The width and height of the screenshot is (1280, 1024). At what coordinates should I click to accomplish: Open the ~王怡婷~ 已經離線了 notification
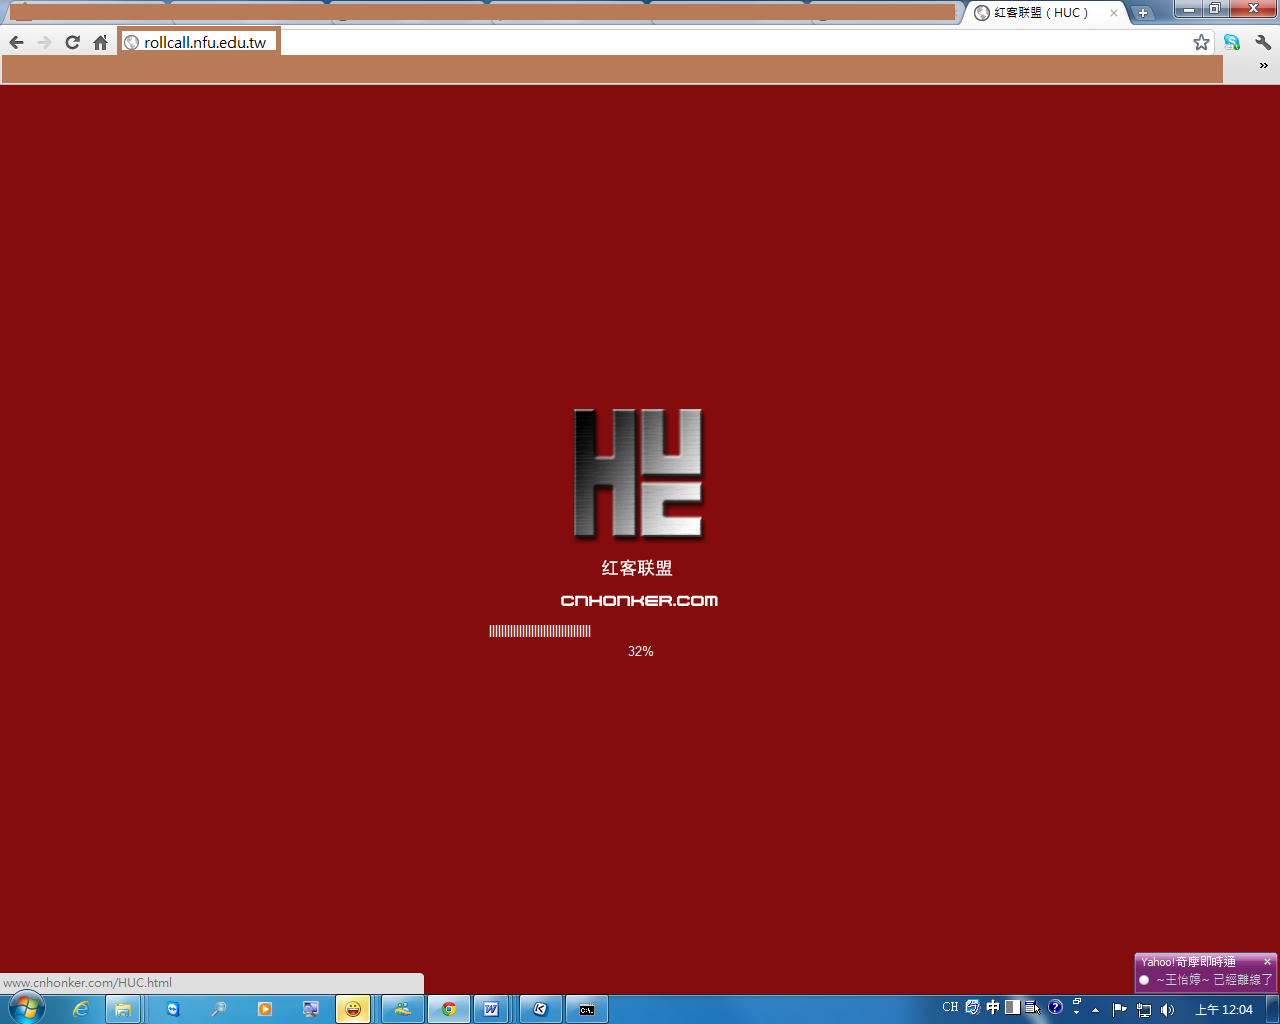[1214, 980]
